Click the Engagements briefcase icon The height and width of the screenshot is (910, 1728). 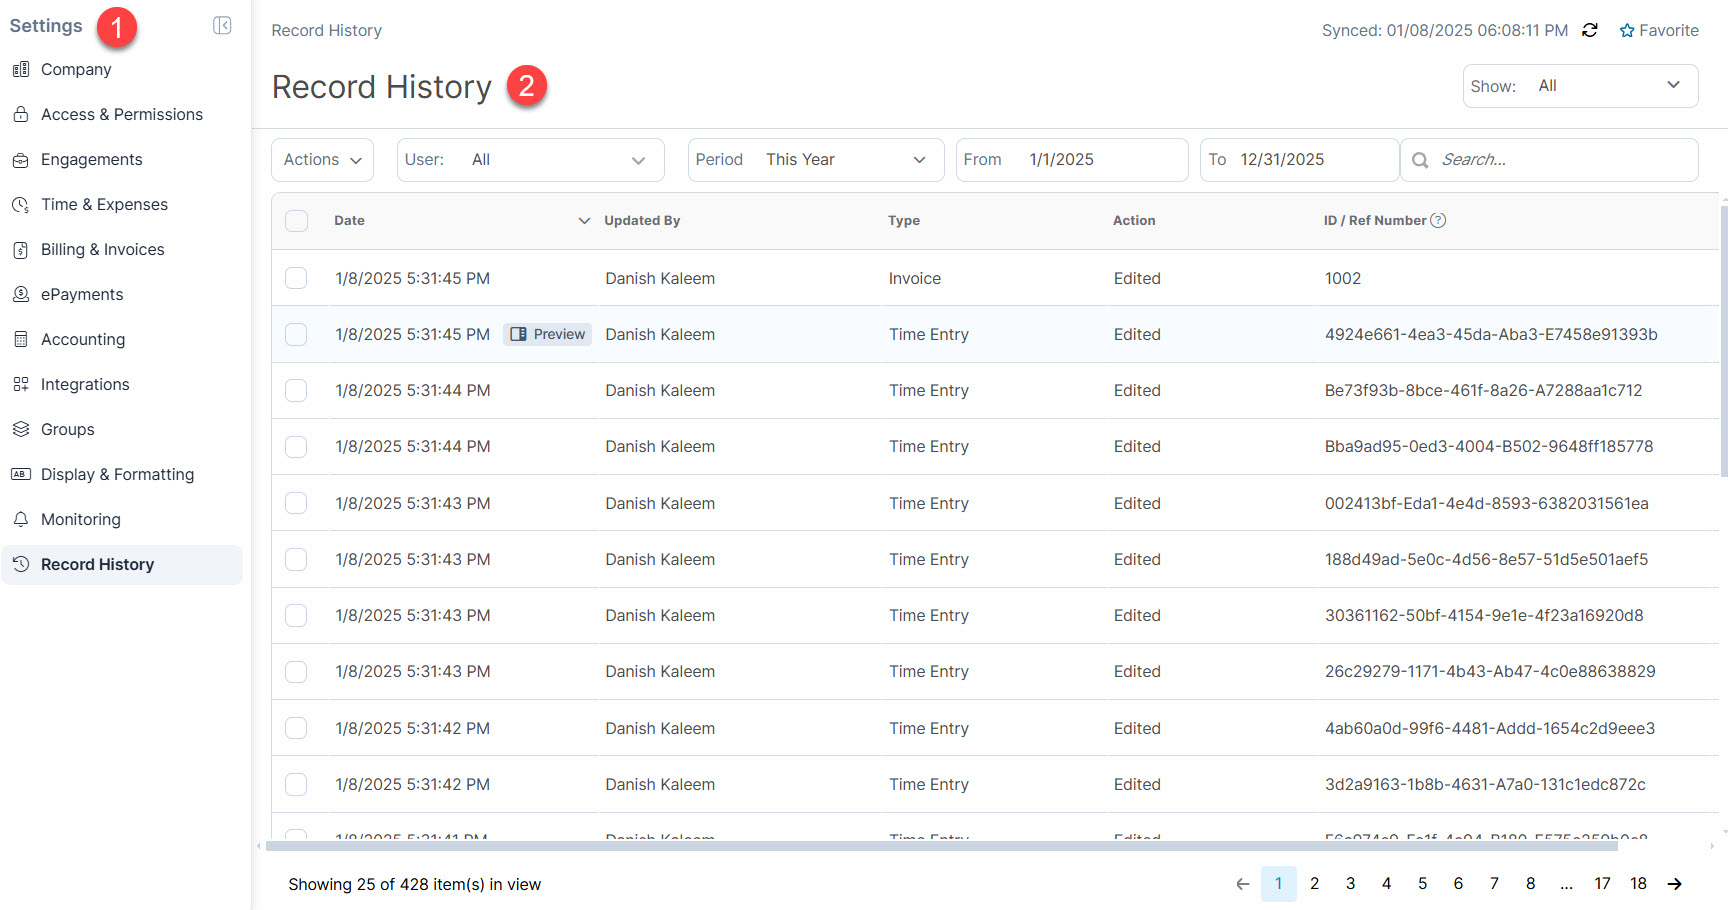pos(20,159)
